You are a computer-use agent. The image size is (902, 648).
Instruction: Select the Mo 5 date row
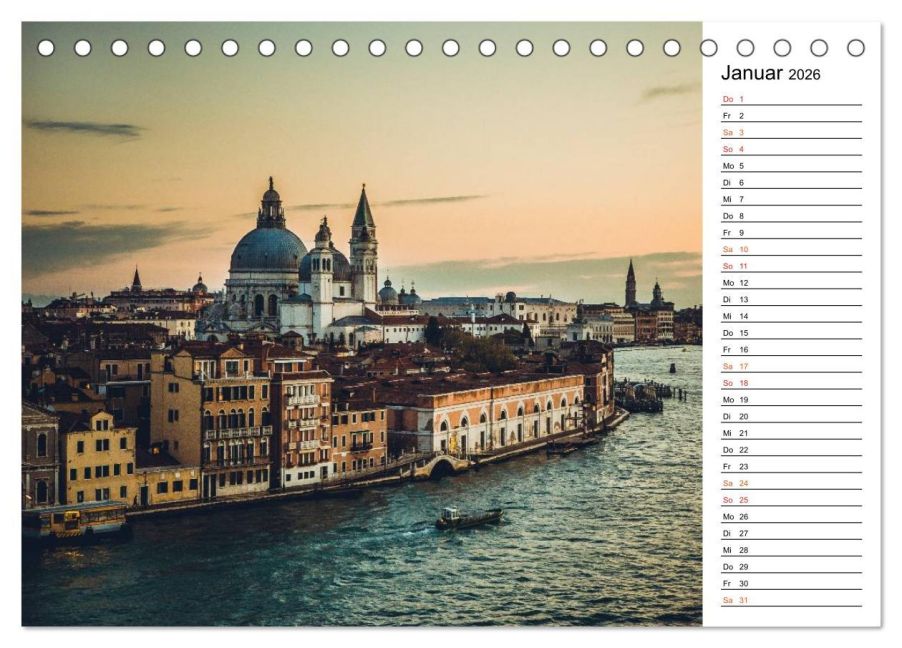[791, 166]
